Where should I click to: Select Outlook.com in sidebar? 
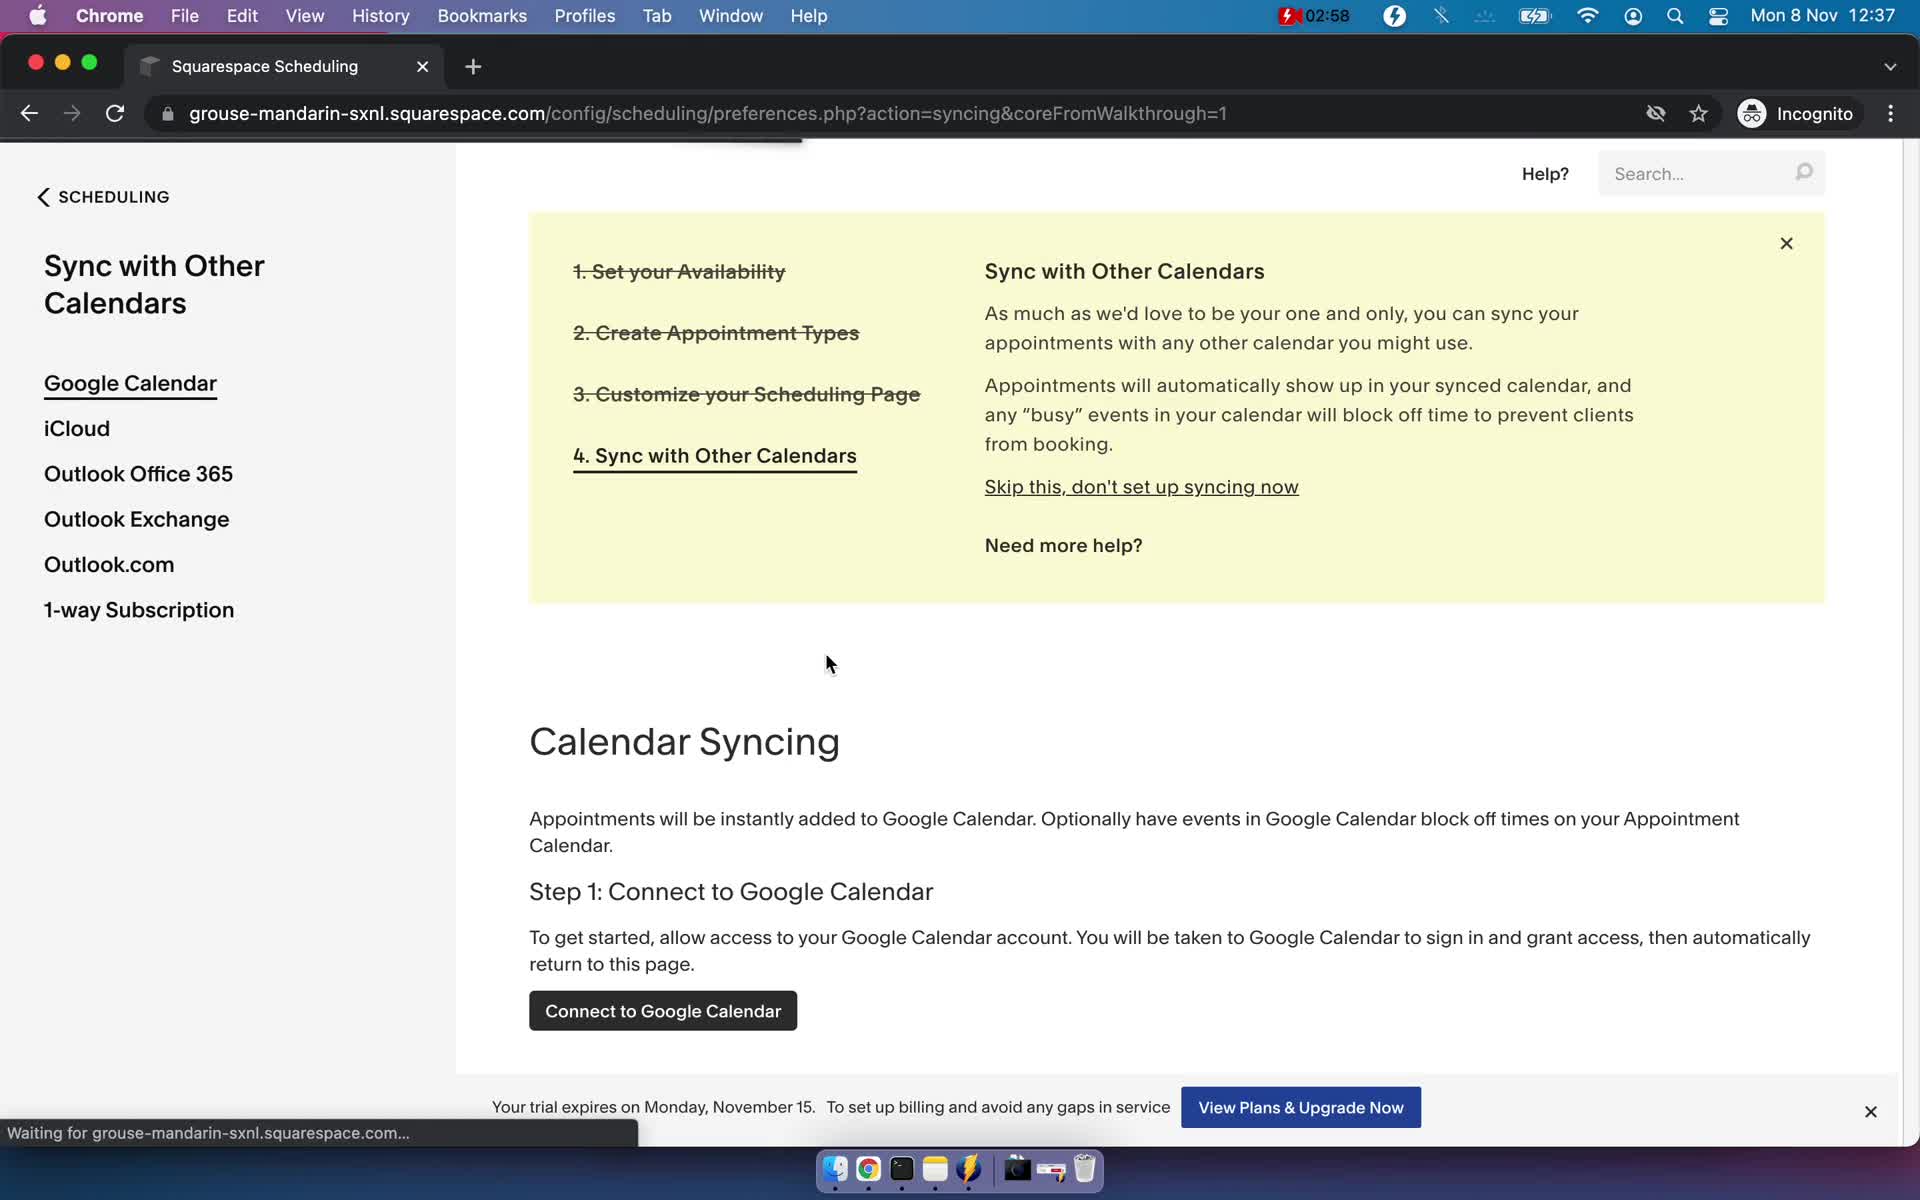(109, 564)
